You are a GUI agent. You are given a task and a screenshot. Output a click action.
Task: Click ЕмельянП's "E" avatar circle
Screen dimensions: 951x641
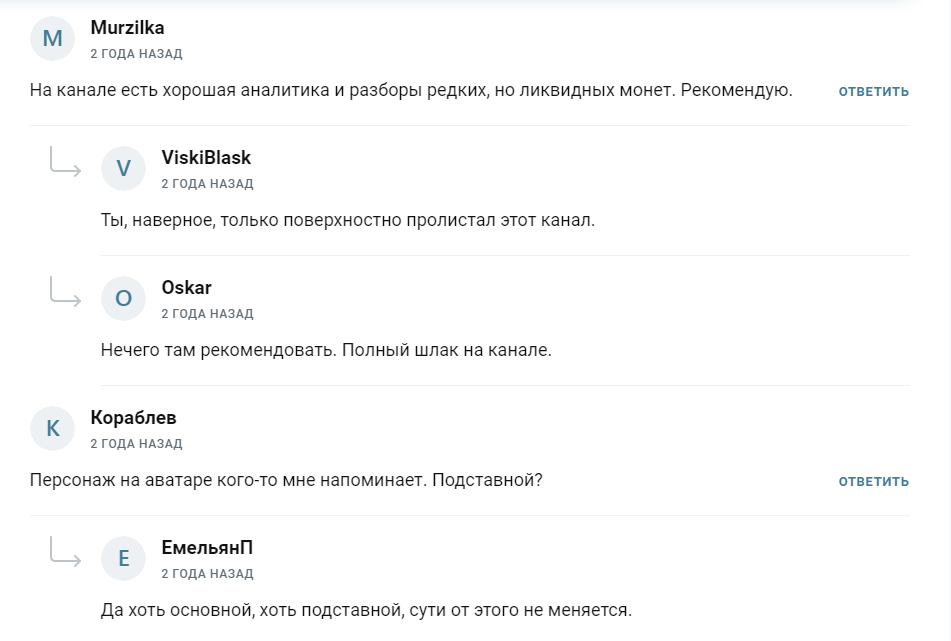(x=124, y=559)
